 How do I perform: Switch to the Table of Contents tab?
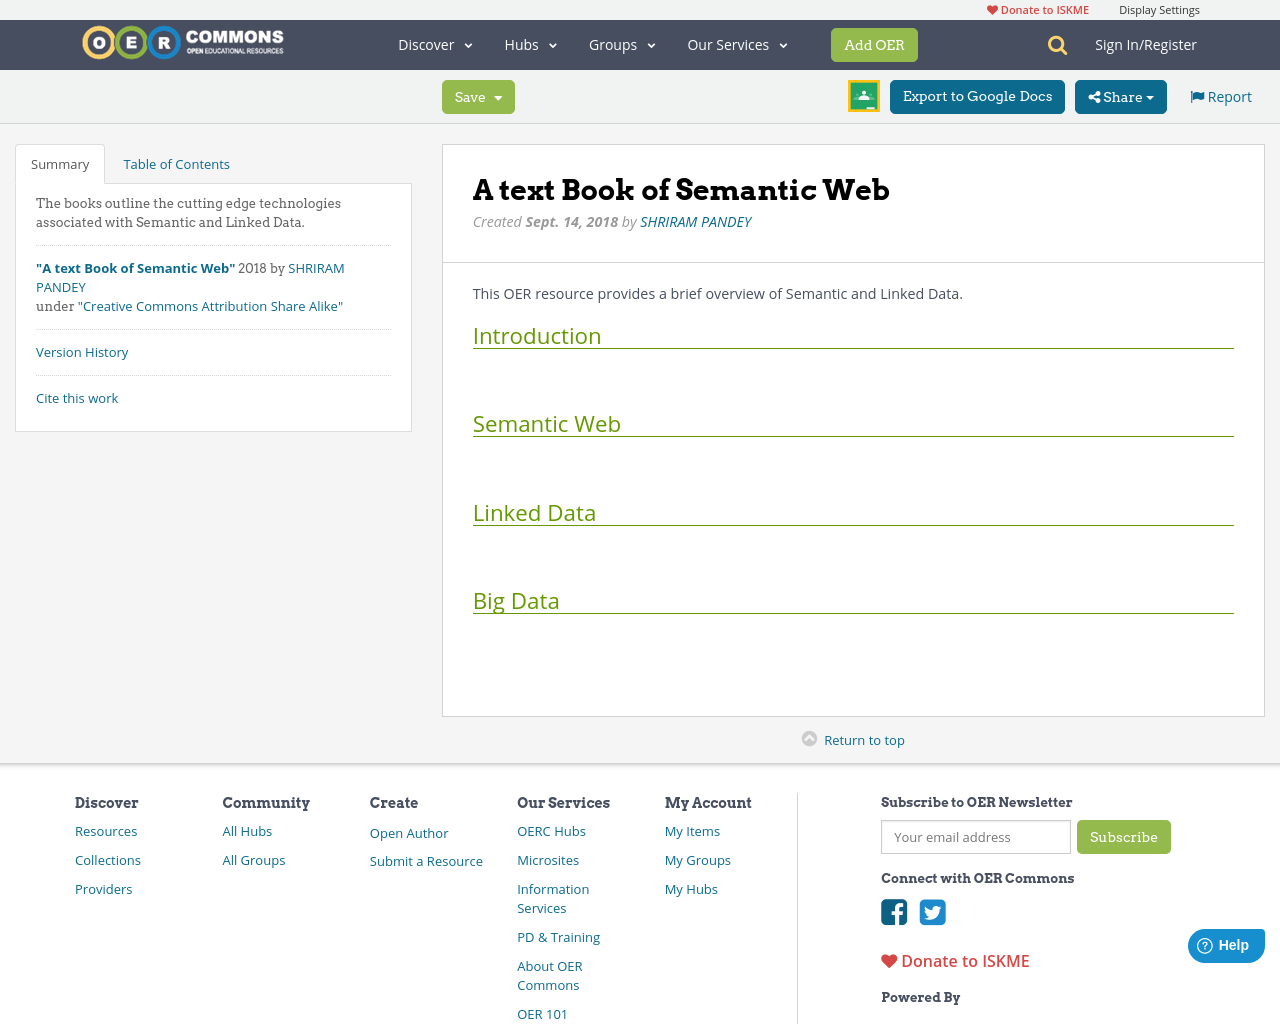click(176, 163)
